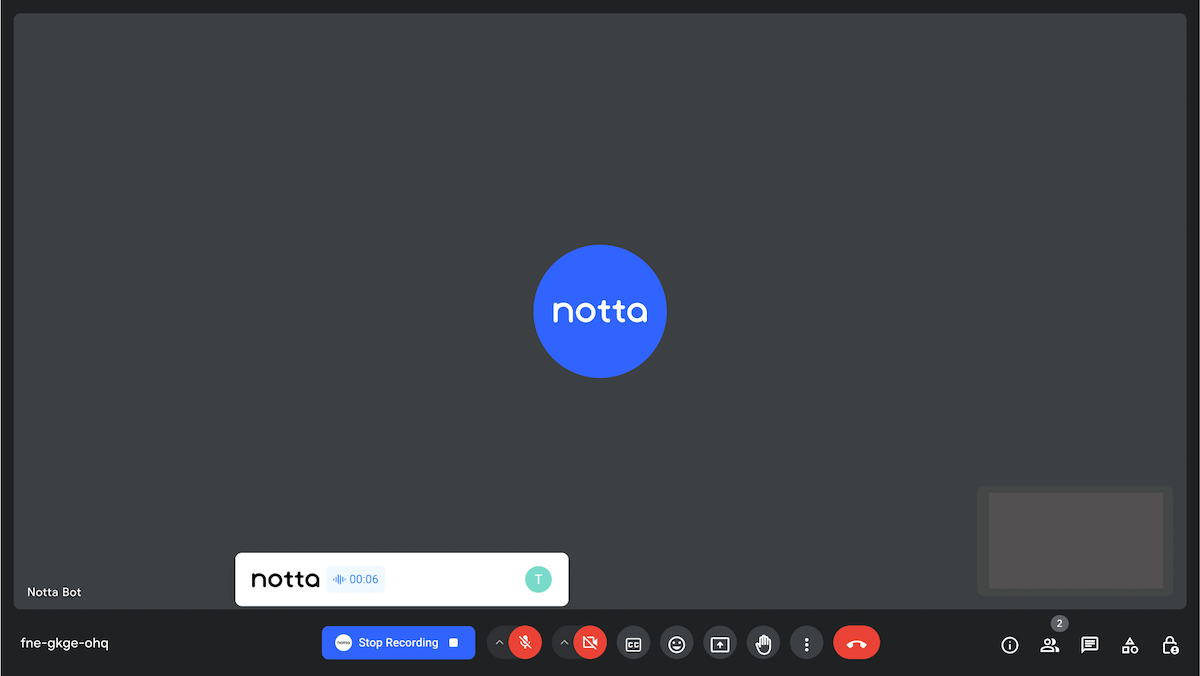Open the emoji reactions picker

coord(677,643)
